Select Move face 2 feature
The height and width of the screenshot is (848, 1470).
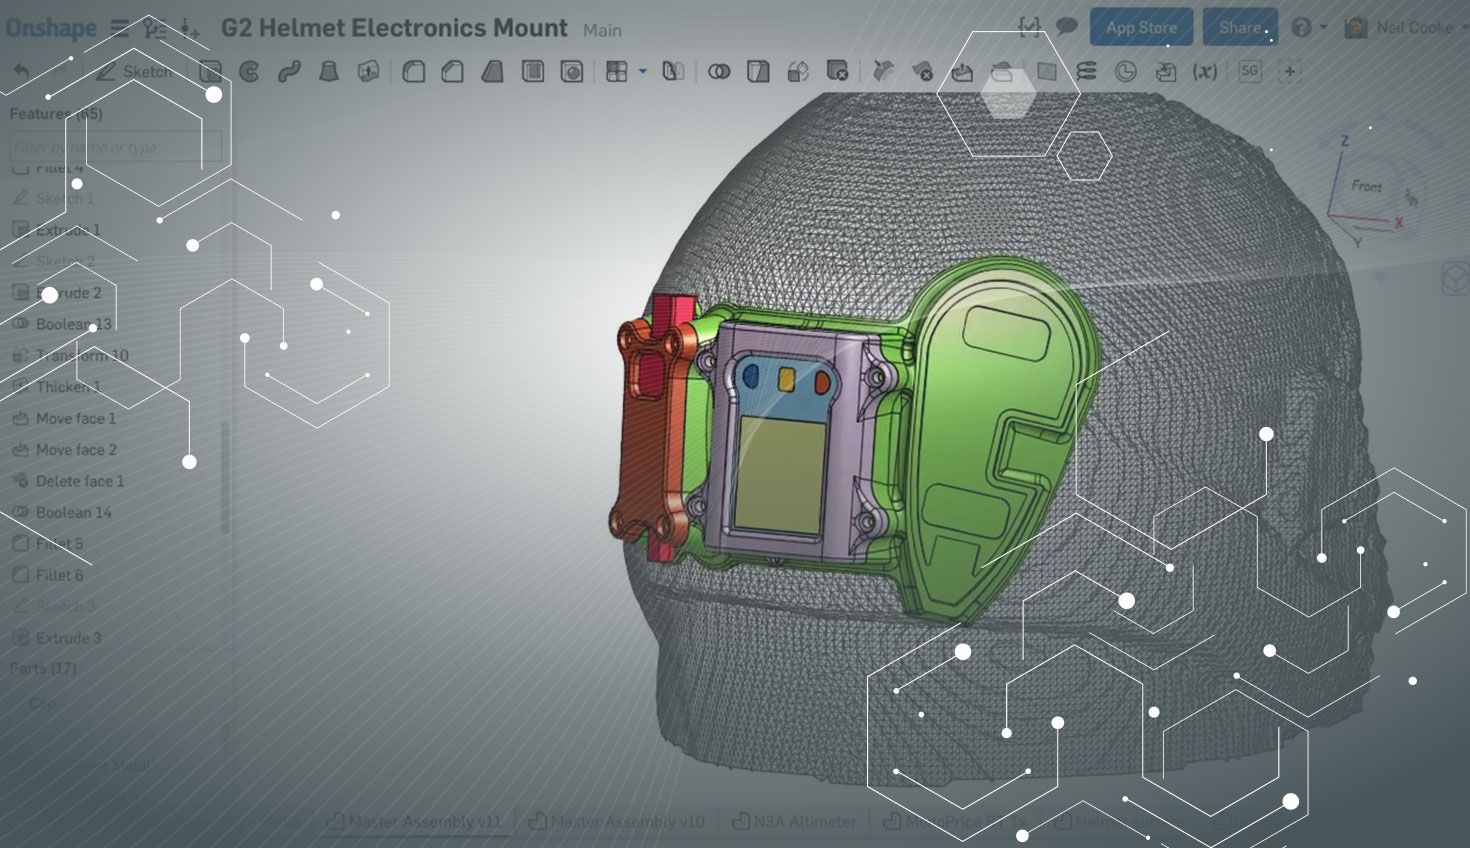pyautogui.click(x=76, y=450)
